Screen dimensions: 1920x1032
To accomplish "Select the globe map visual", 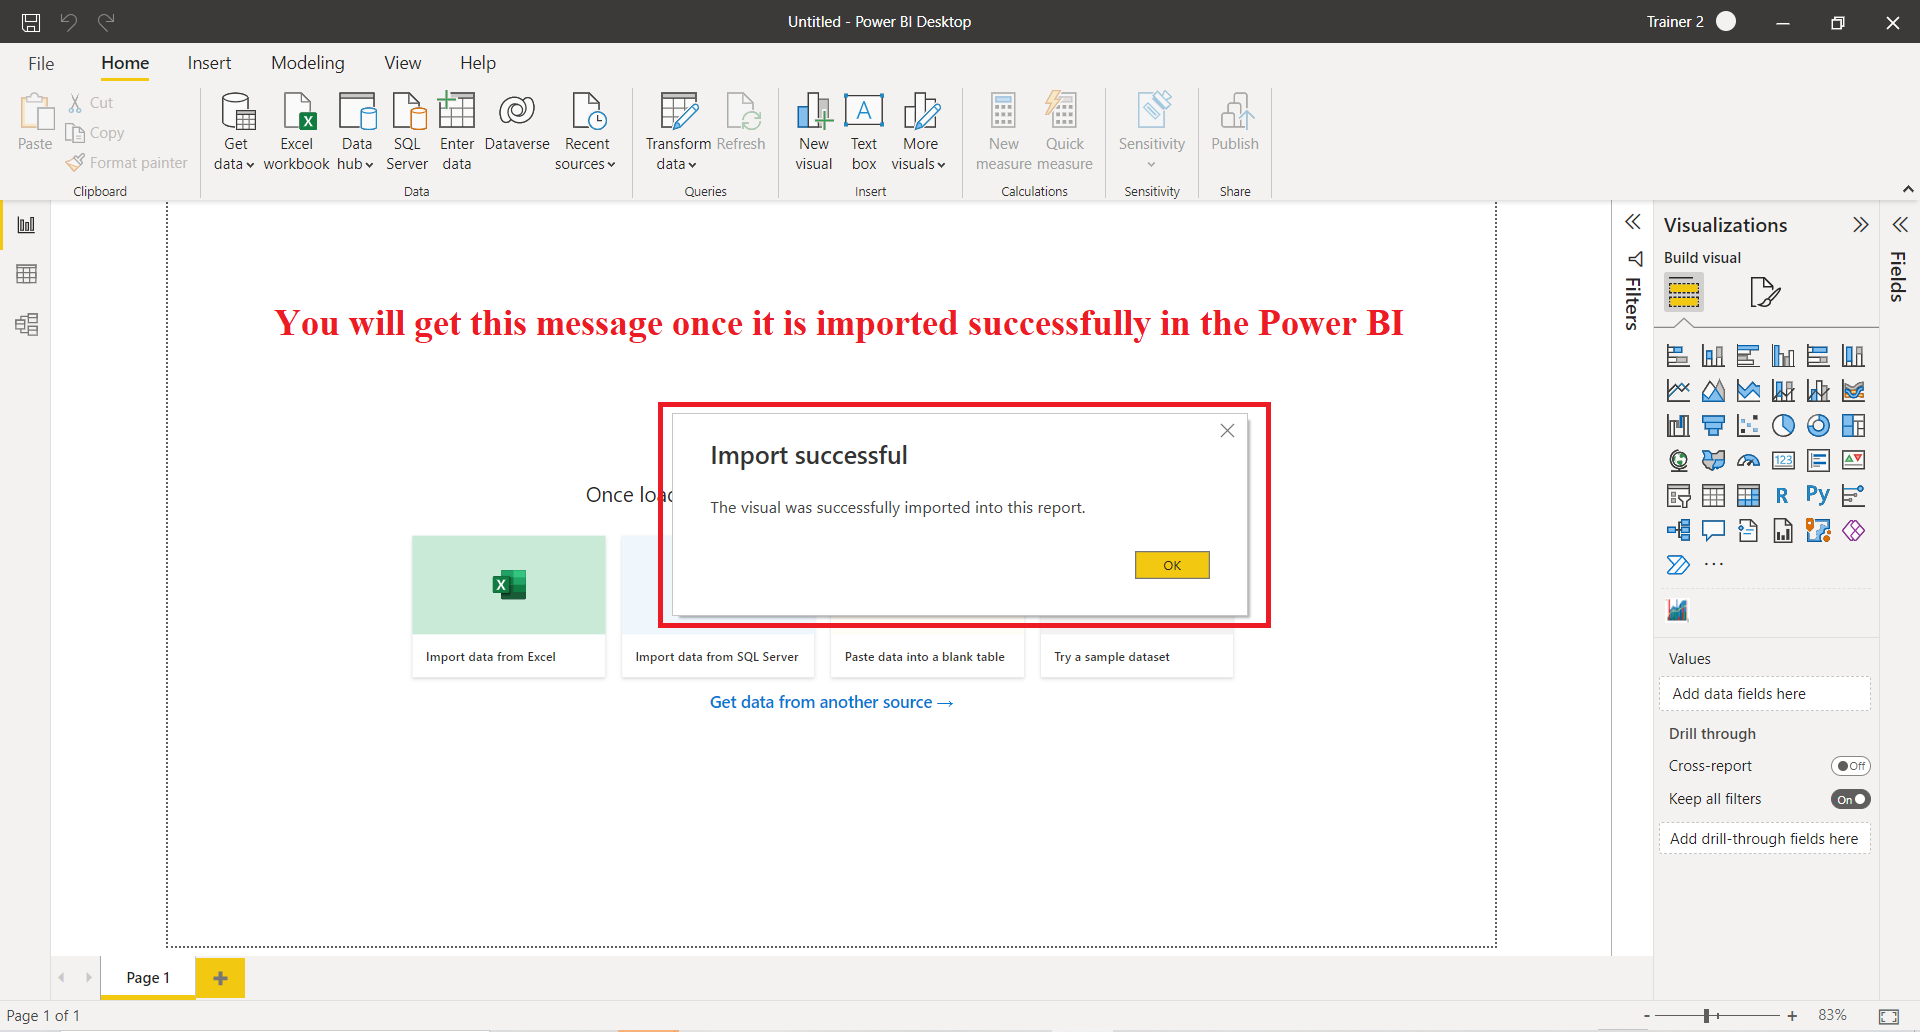I will (x=1678, y=461).
